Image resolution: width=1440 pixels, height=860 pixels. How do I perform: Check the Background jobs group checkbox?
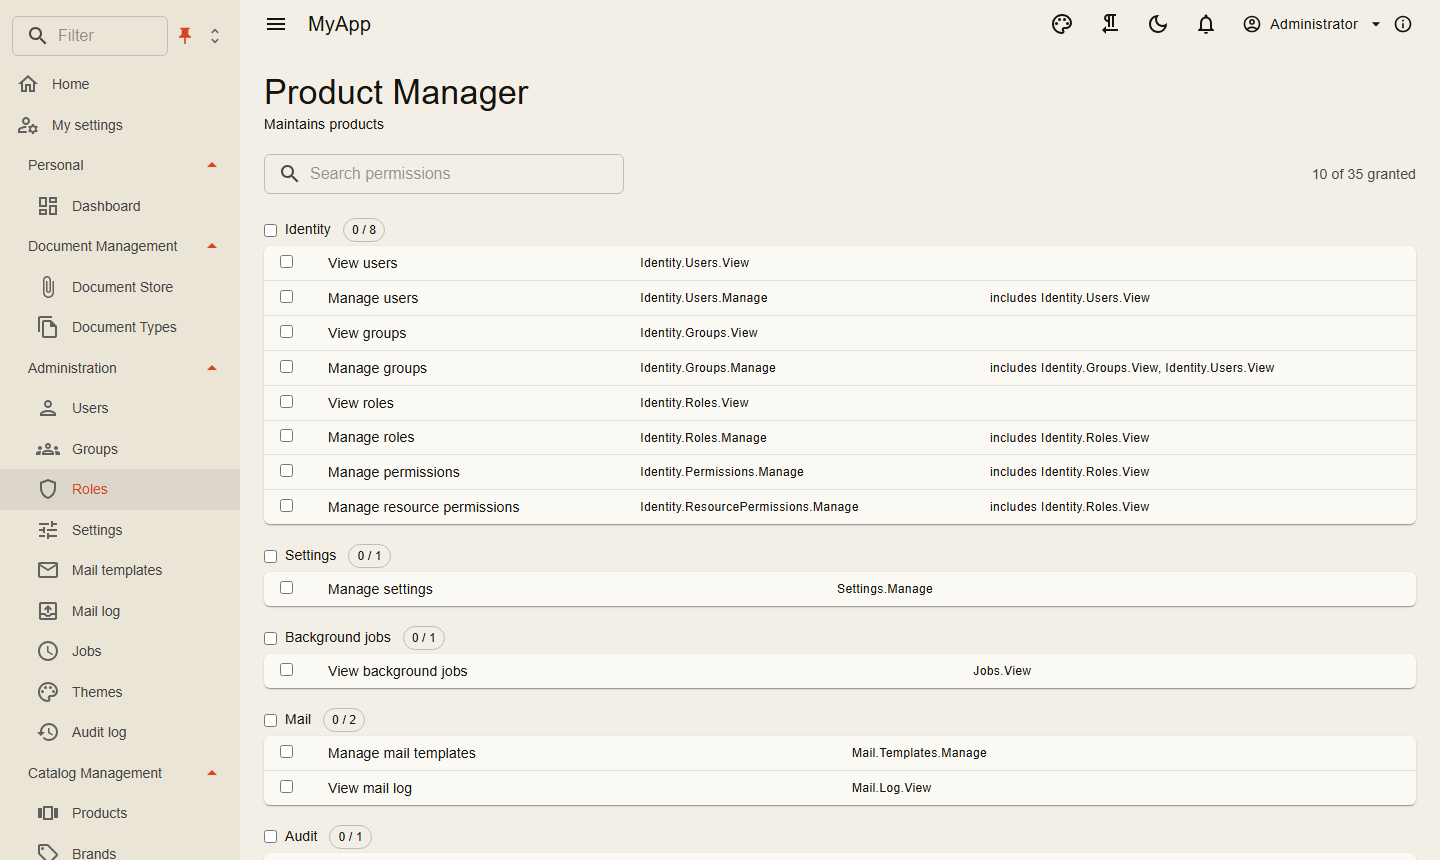pyautogui.click(x=270, y=638)
